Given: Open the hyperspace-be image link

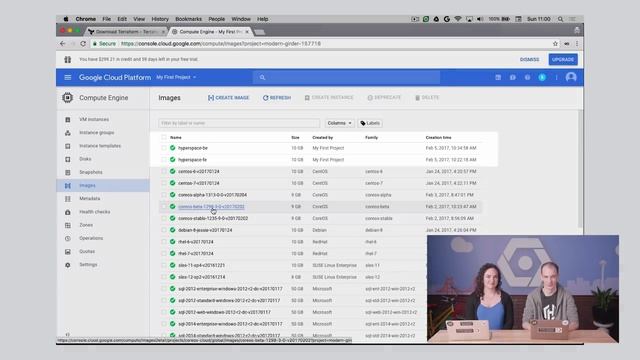Looking at the screenshot, I should (x=193, y=148).
